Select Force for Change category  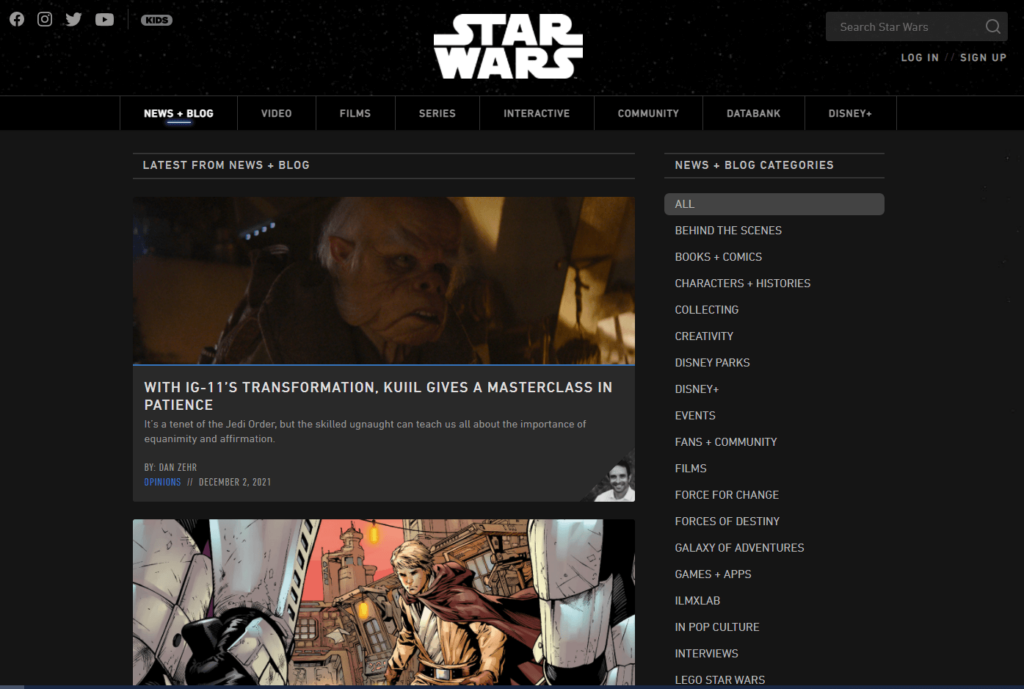[x=726, y=495]
